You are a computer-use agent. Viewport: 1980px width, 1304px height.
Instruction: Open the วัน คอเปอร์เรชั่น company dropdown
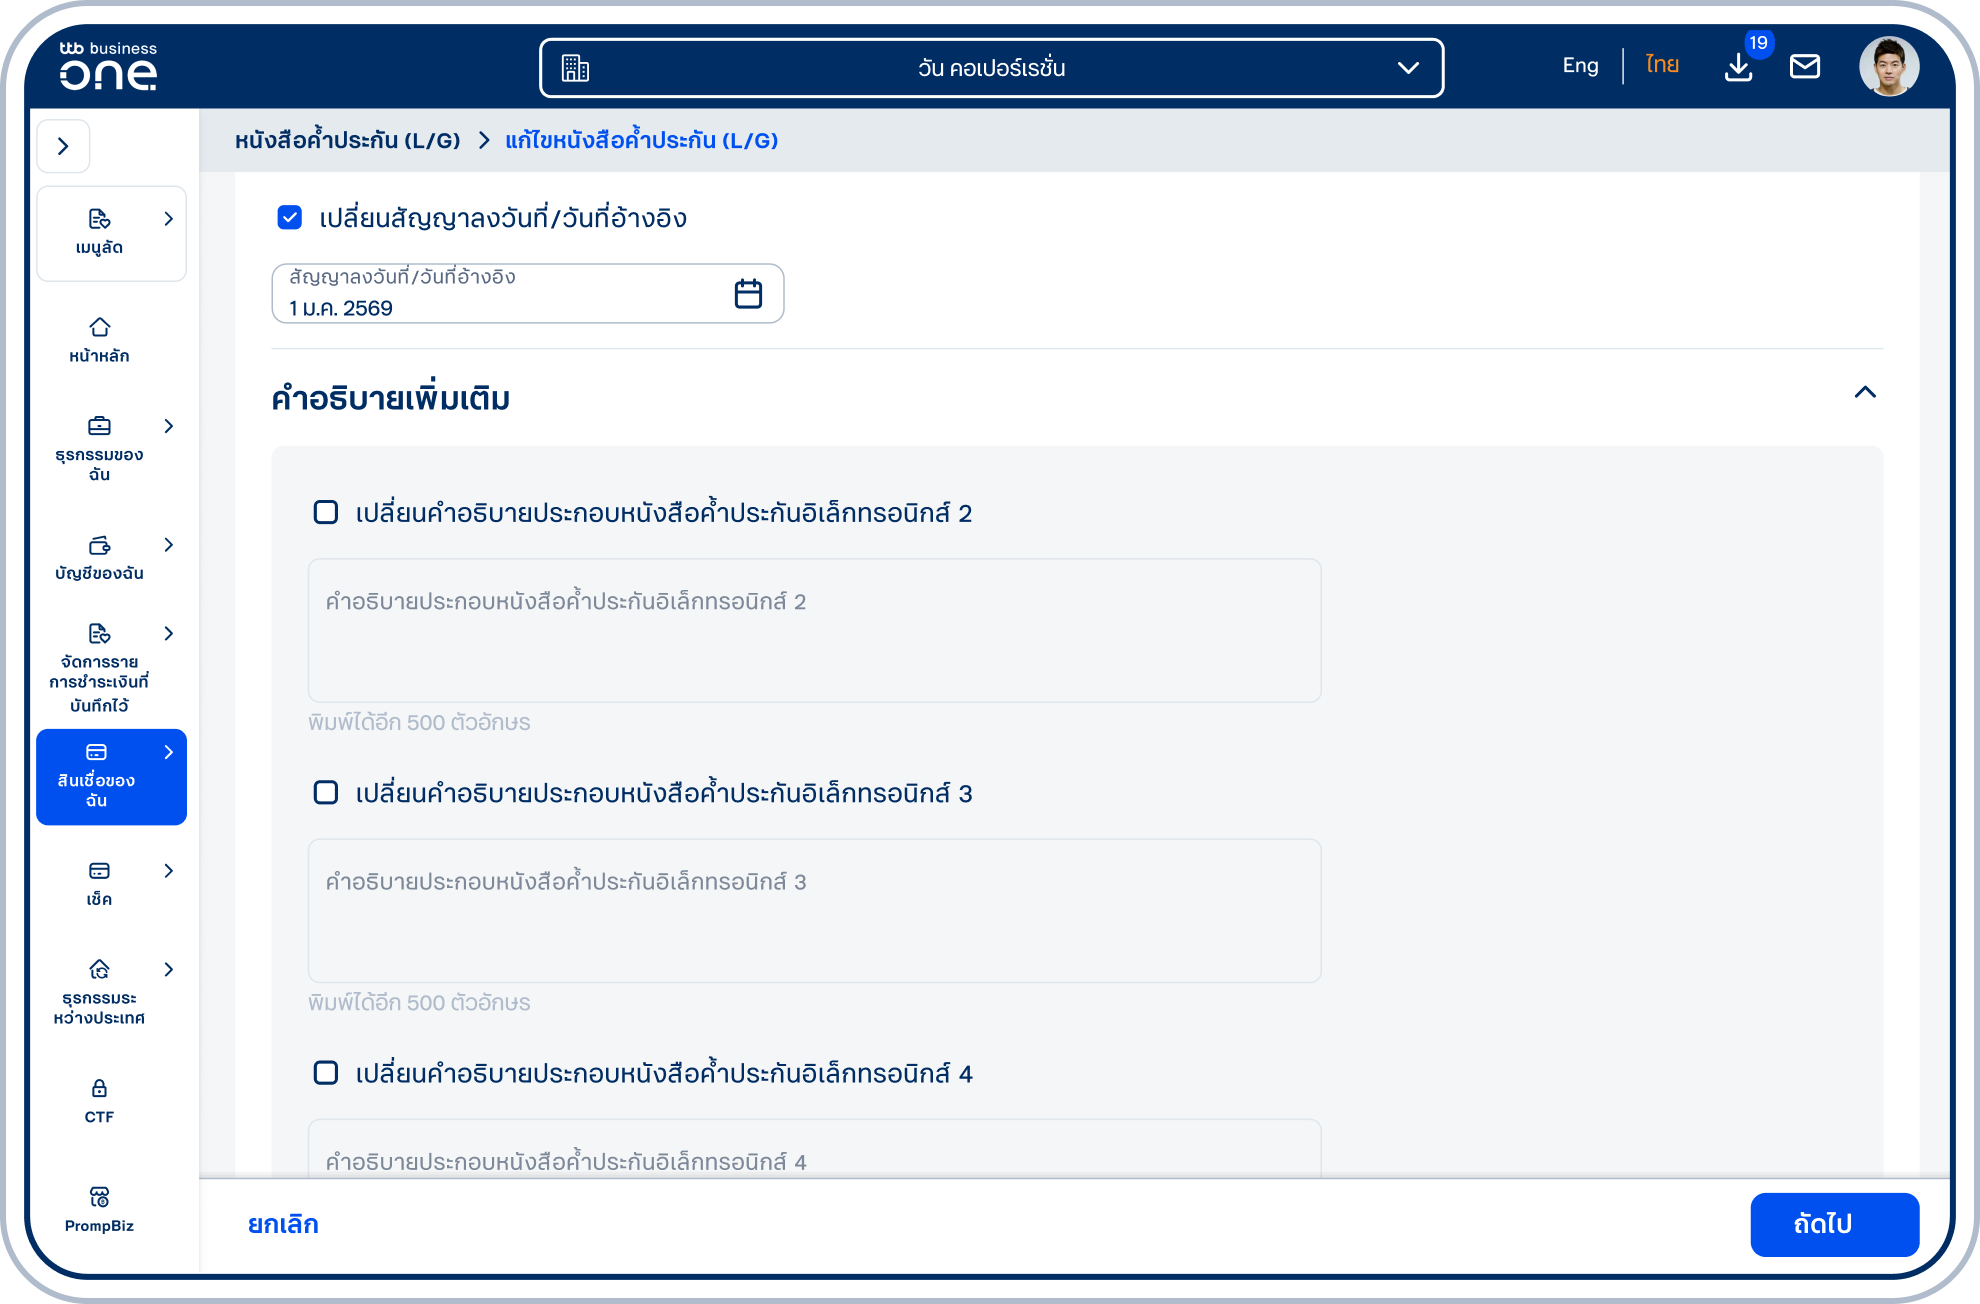[x=991, y=68]
